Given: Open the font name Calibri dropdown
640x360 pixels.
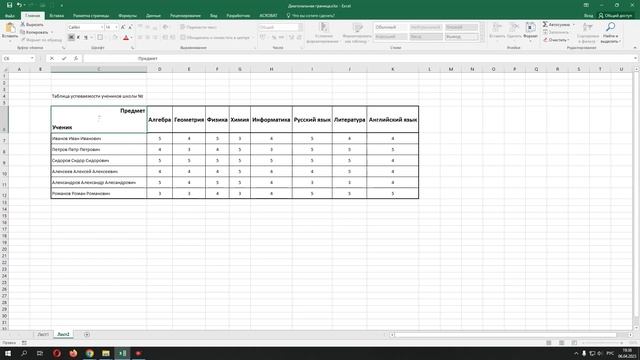Looking at the screenshot, I should (x=102, y=27).
